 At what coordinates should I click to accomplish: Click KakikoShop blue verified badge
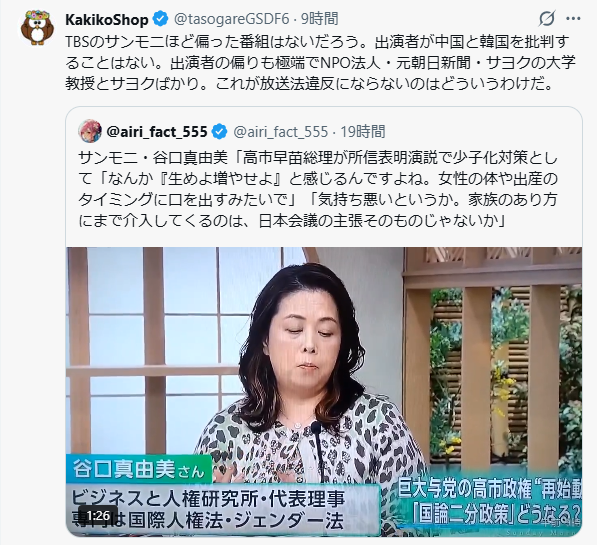(160, 19)
